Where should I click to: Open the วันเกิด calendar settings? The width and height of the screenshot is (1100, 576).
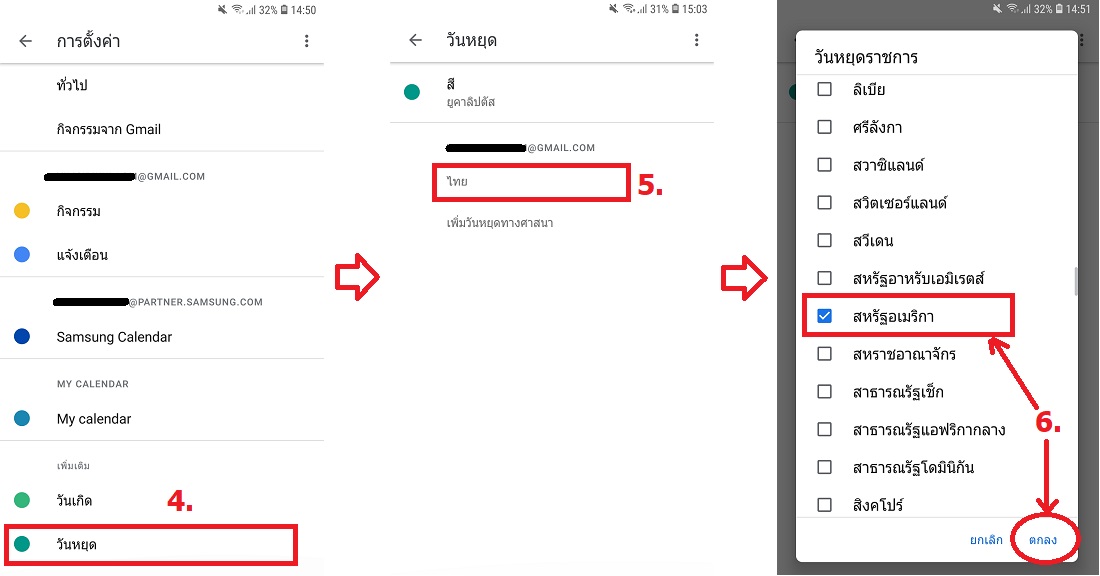click(162, 500)
